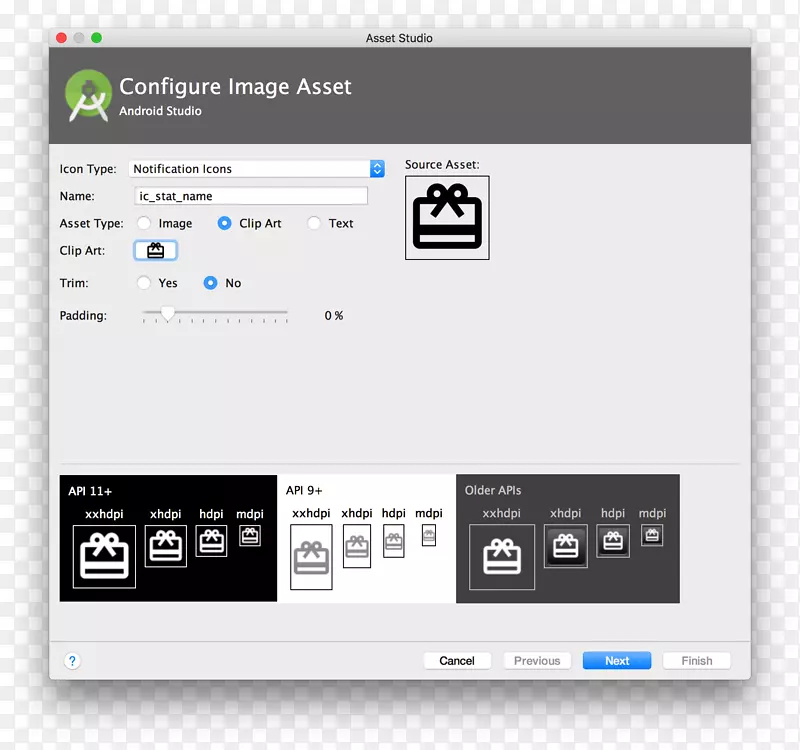Click the Previous button
Screen dimensions: 800x750
click(x=537, y=660)
